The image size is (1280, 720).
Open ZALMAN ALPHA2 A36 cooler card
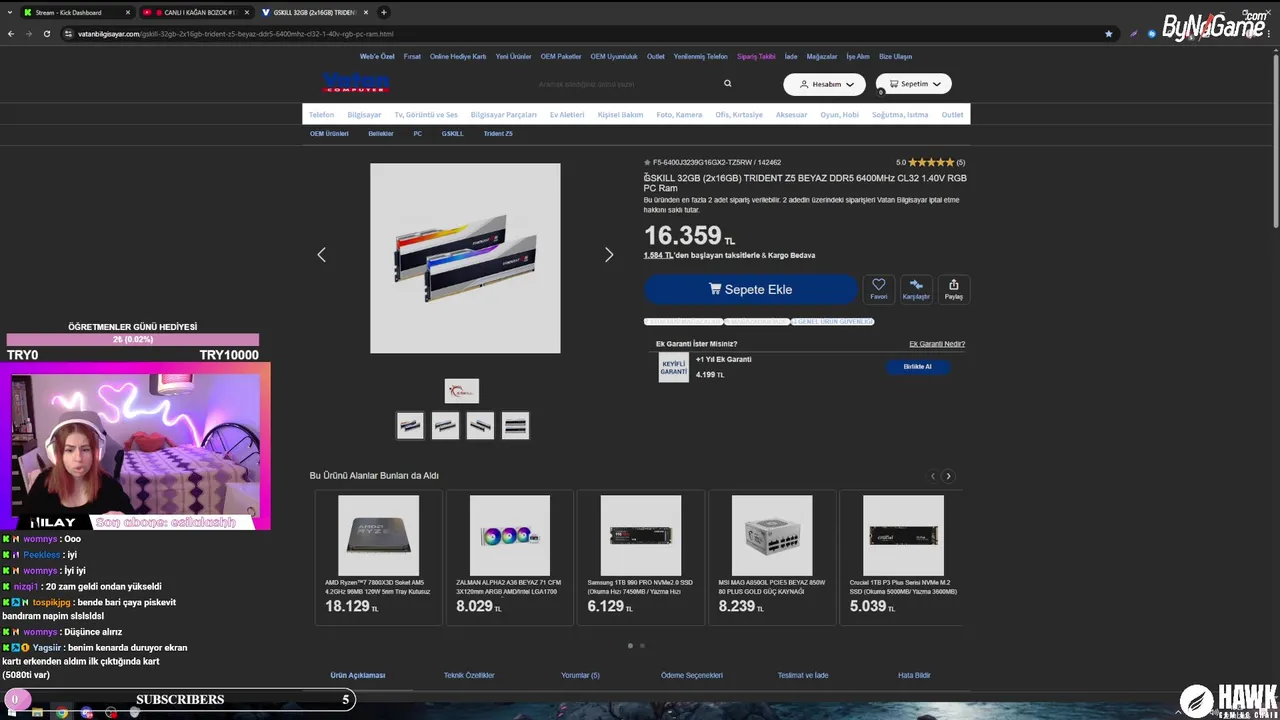pyautogui.click(x=510, y=557)
